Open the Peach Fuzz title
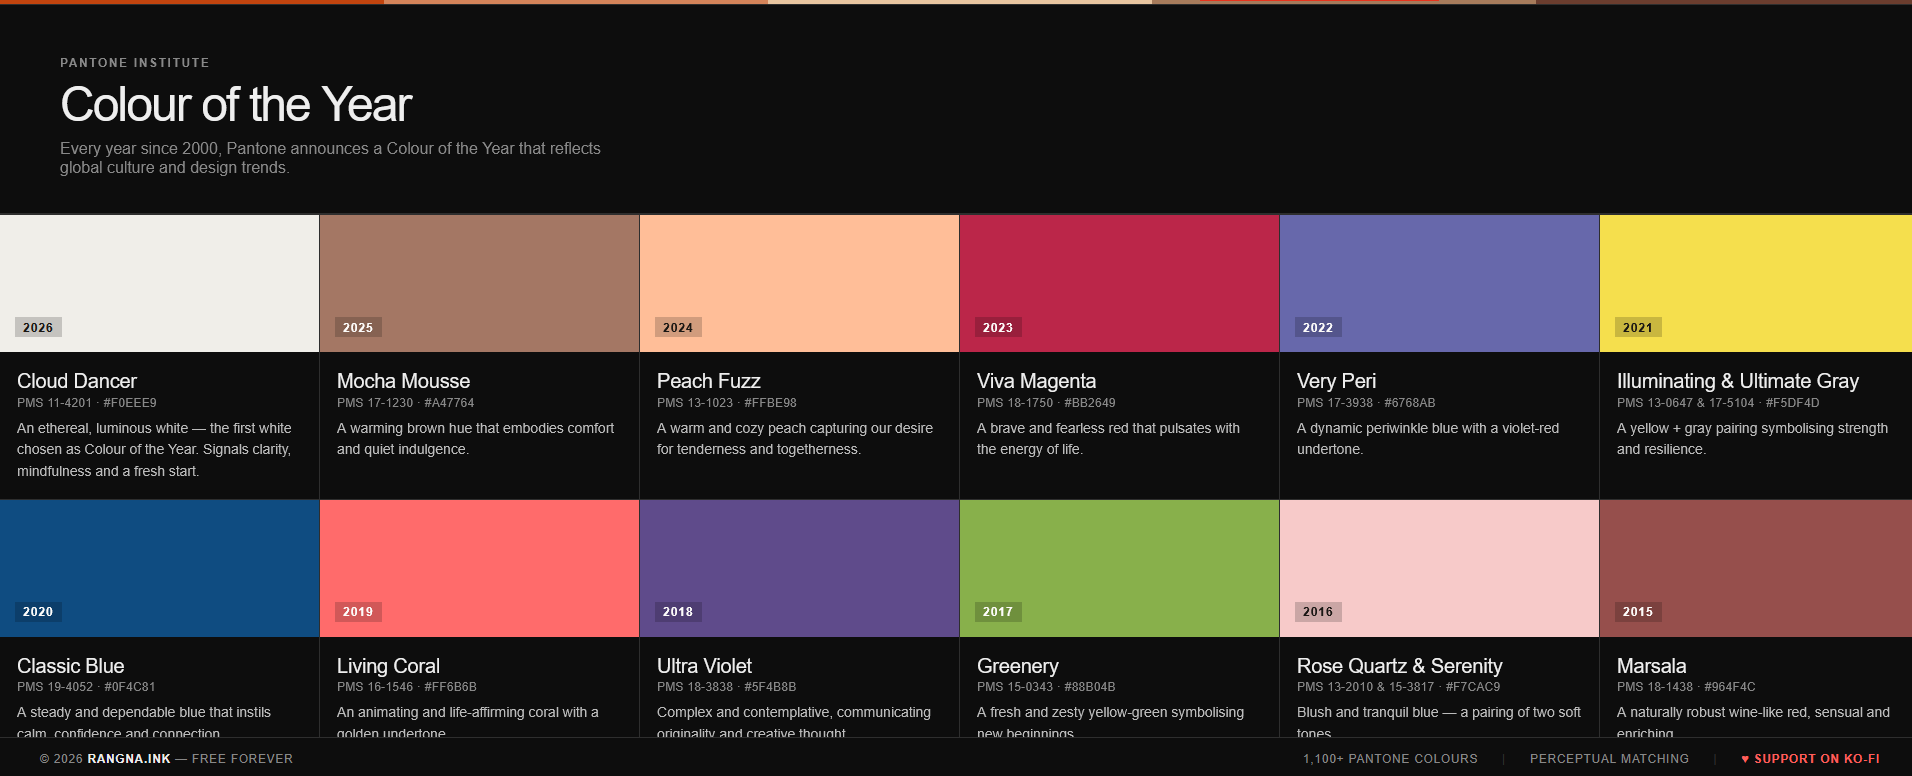 [x=708, y=381]
